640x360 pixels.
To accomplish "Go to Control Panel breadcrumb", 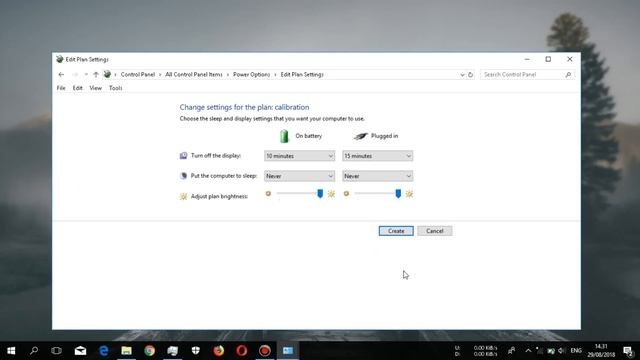I will click(x=138, y=75).
